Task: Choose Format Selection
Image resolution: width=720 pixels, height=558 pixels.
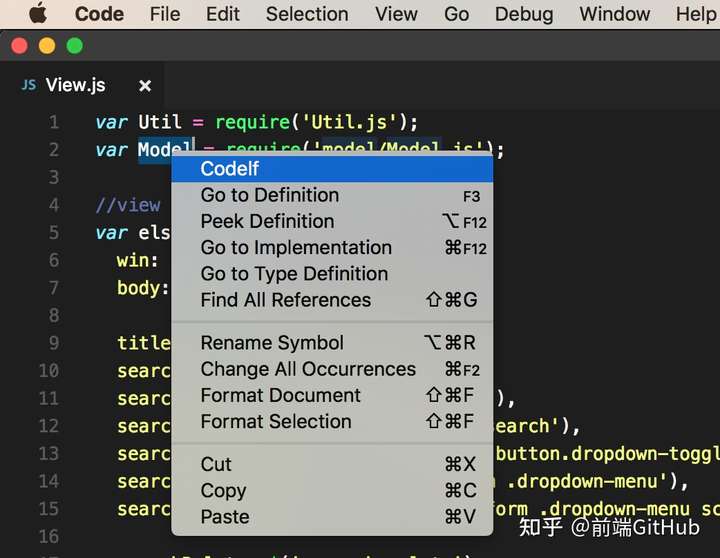Action: click(332, 421)
